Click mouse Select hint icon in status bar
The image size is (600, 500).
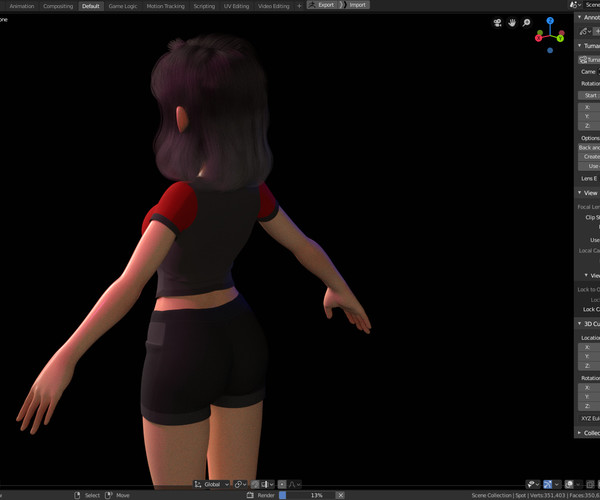77,495
